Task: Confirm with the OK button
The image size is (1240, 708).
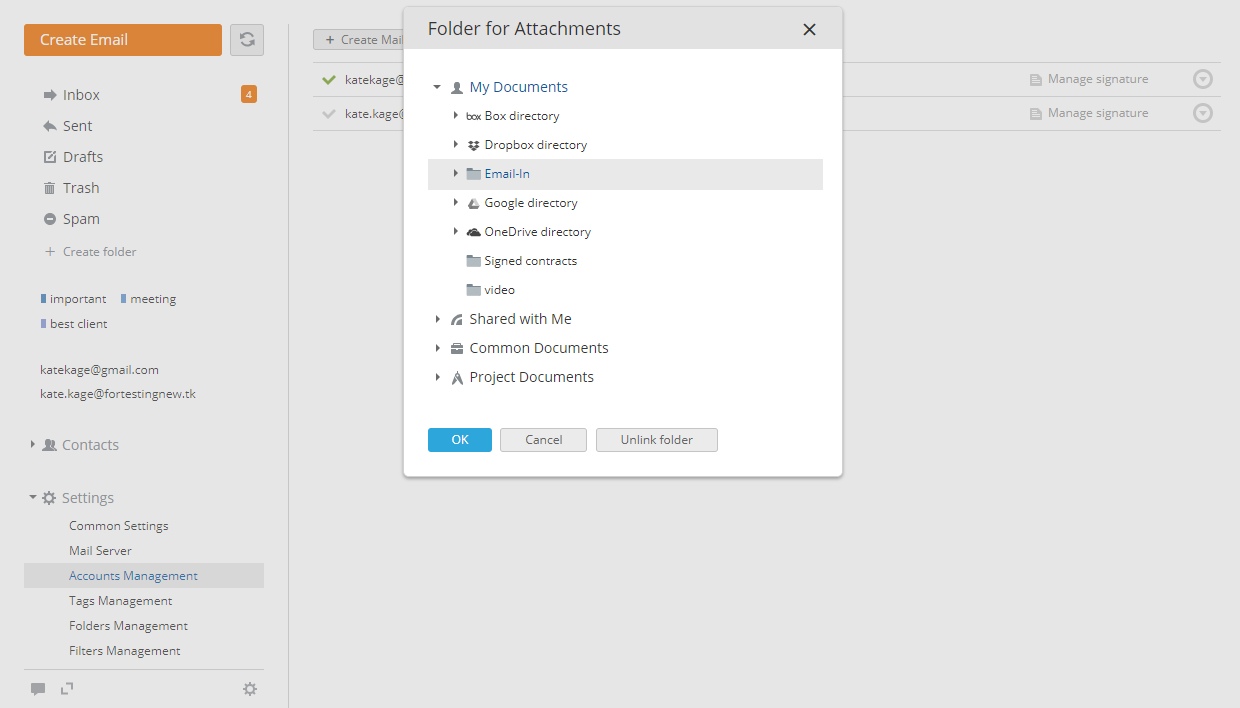Action: tap(460, 440)
